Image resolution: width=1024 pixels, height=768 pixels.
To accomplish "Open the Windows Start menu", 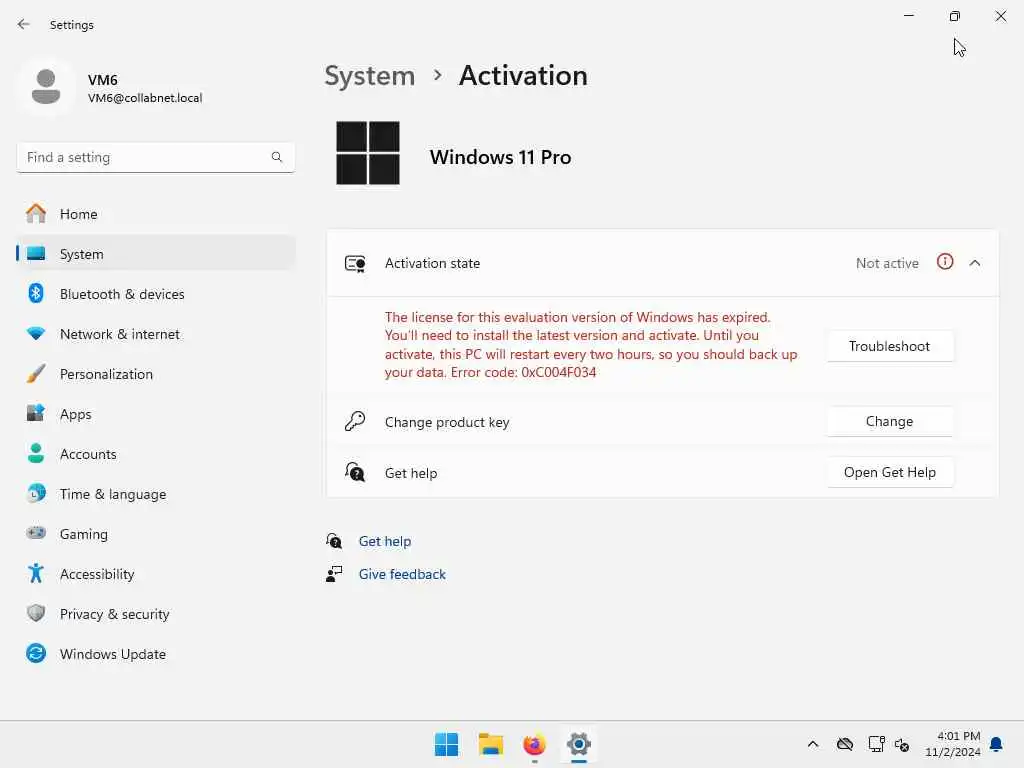I will (447, 744).
